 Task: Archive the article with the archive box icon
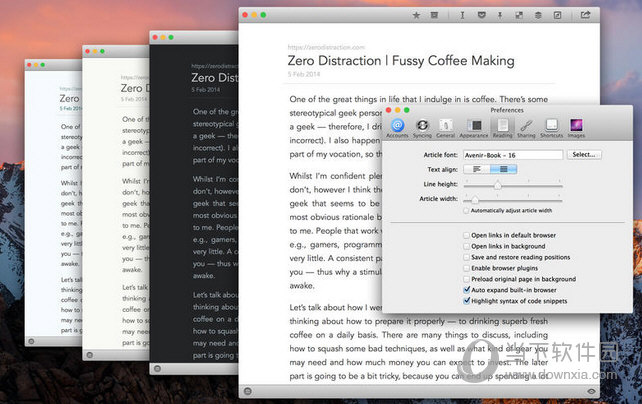[434, 15]
